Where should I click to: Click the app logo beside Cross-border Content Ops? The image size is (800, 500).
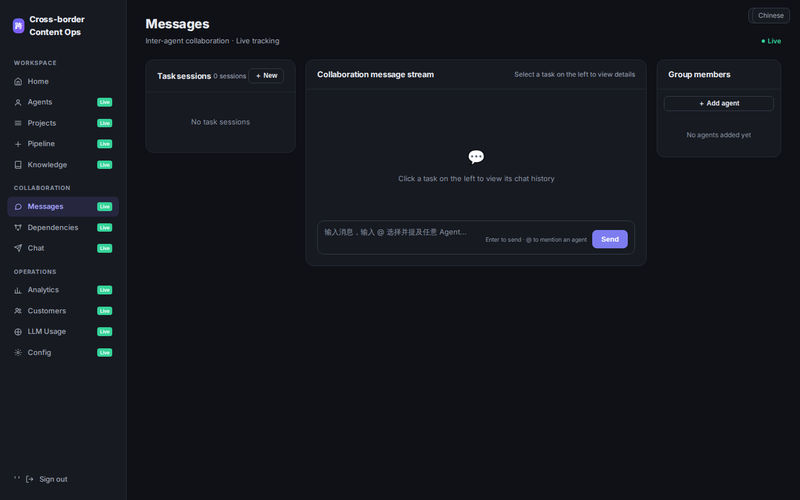click(18, 26)
